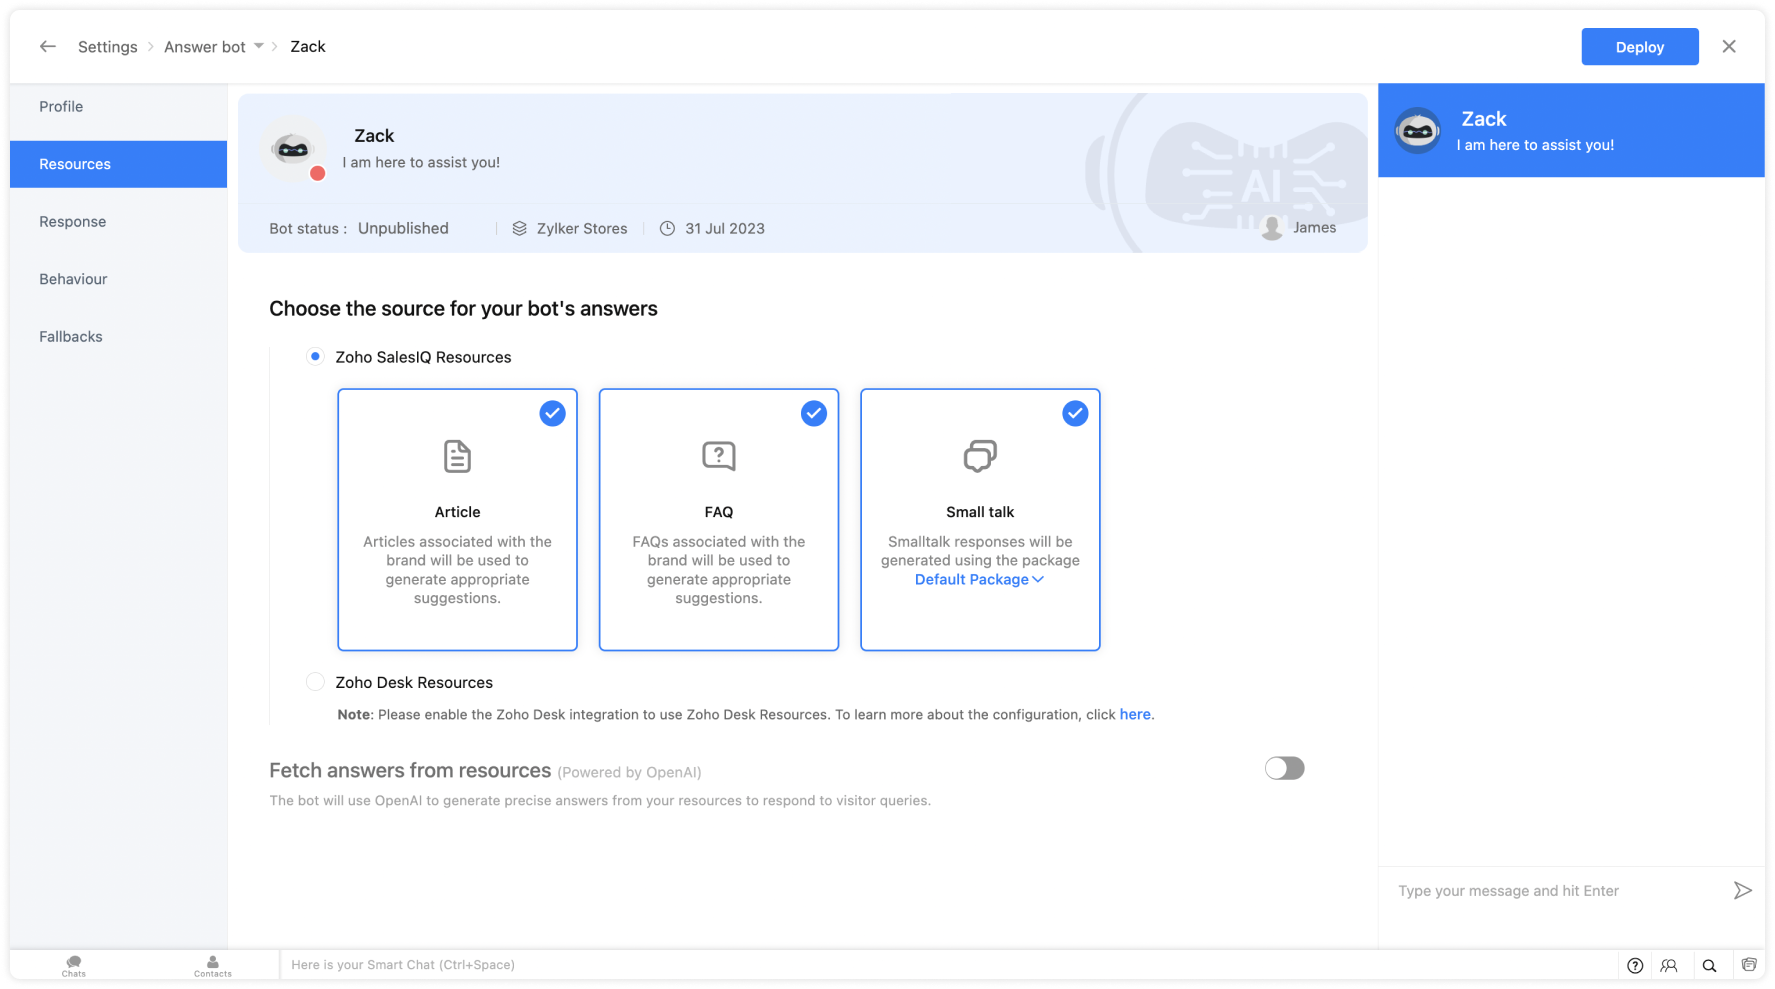Viewport: 1775px width, 989px height.
Task: Click the FAQ question mark icon
Action: pos(719,456)
